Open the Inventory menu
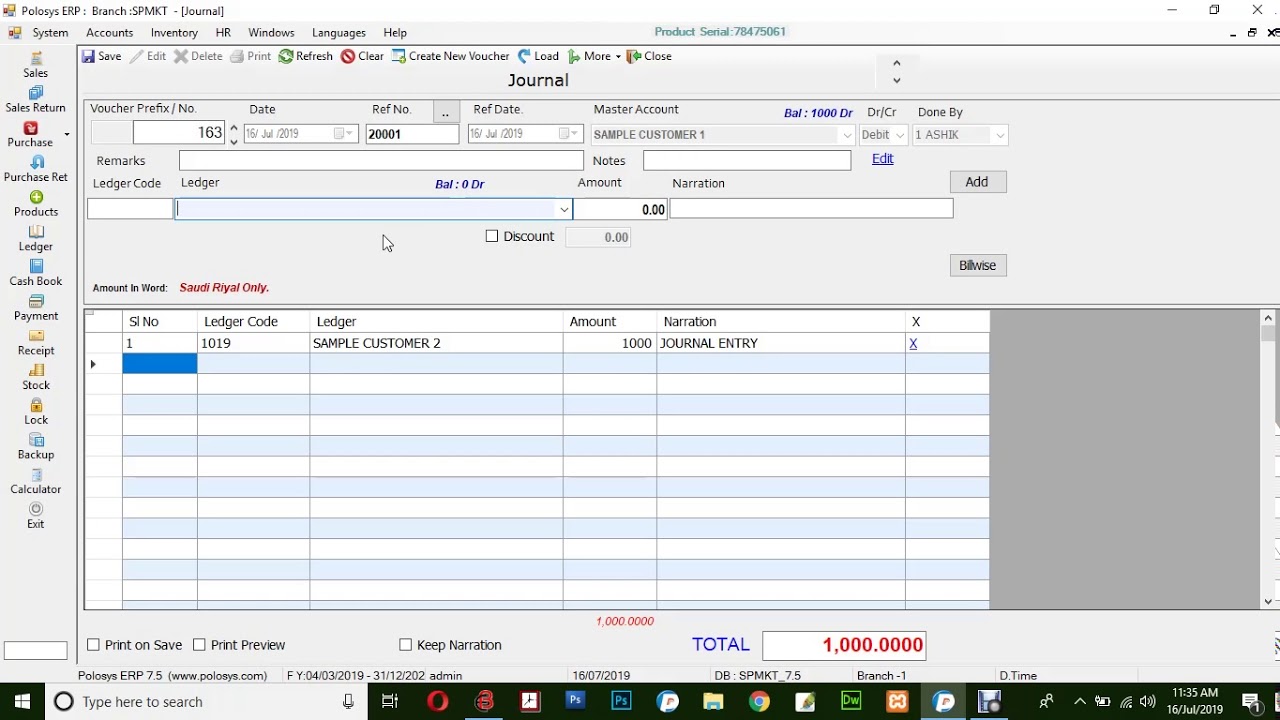The height and width of the screenshot is (720, 1280). click(174, 33)
